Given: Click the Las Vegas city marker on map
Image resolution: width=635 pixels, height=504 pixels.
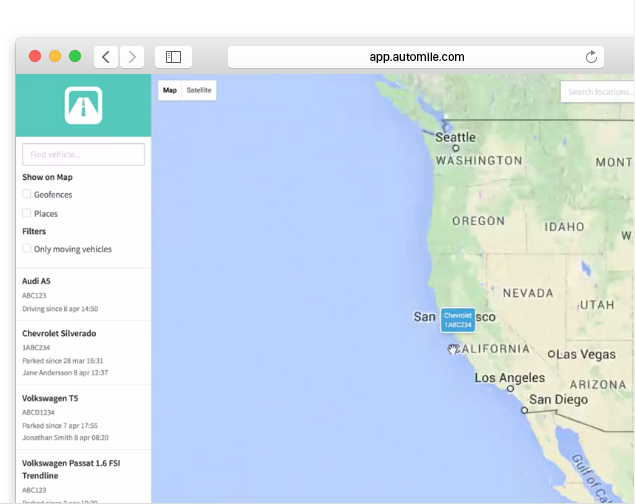Looking at the screenshot, I should (551, 354).
